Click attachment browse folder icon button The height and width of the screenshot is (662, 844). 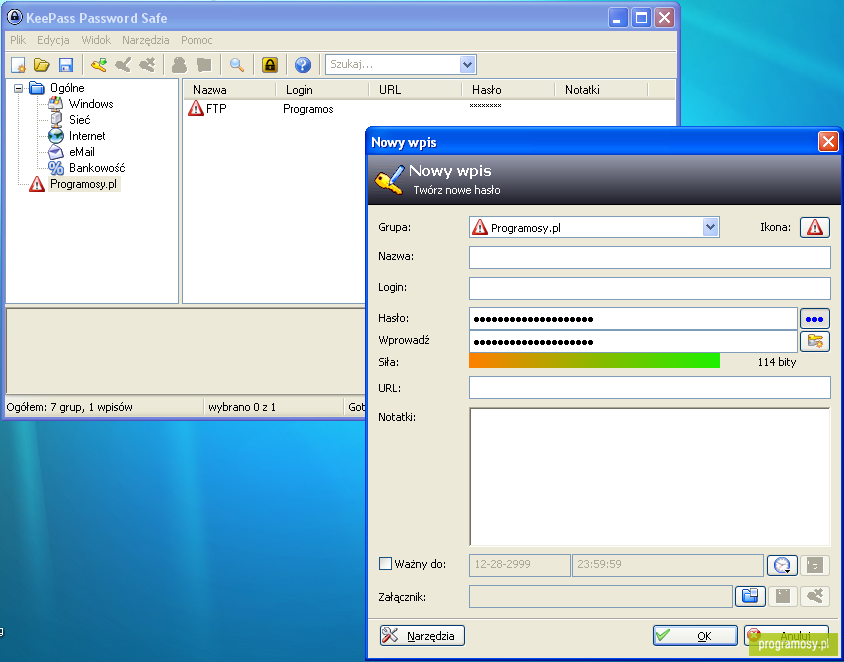click(x=750, y=596)
